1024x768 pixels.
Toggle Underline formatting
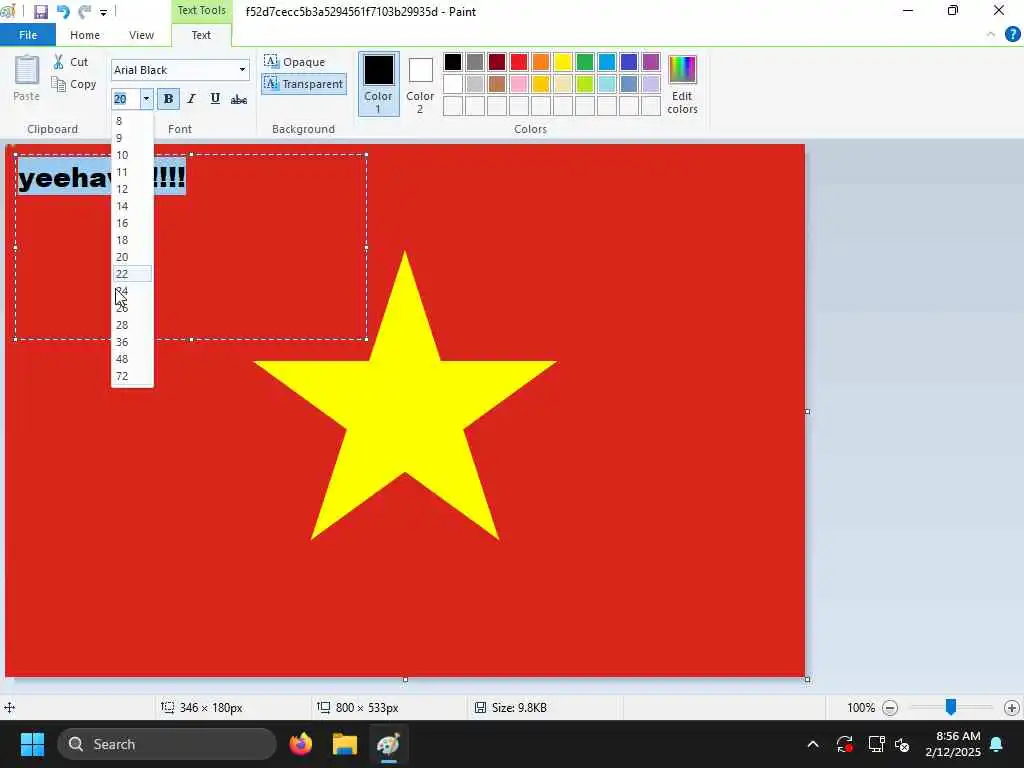(215, 99)
